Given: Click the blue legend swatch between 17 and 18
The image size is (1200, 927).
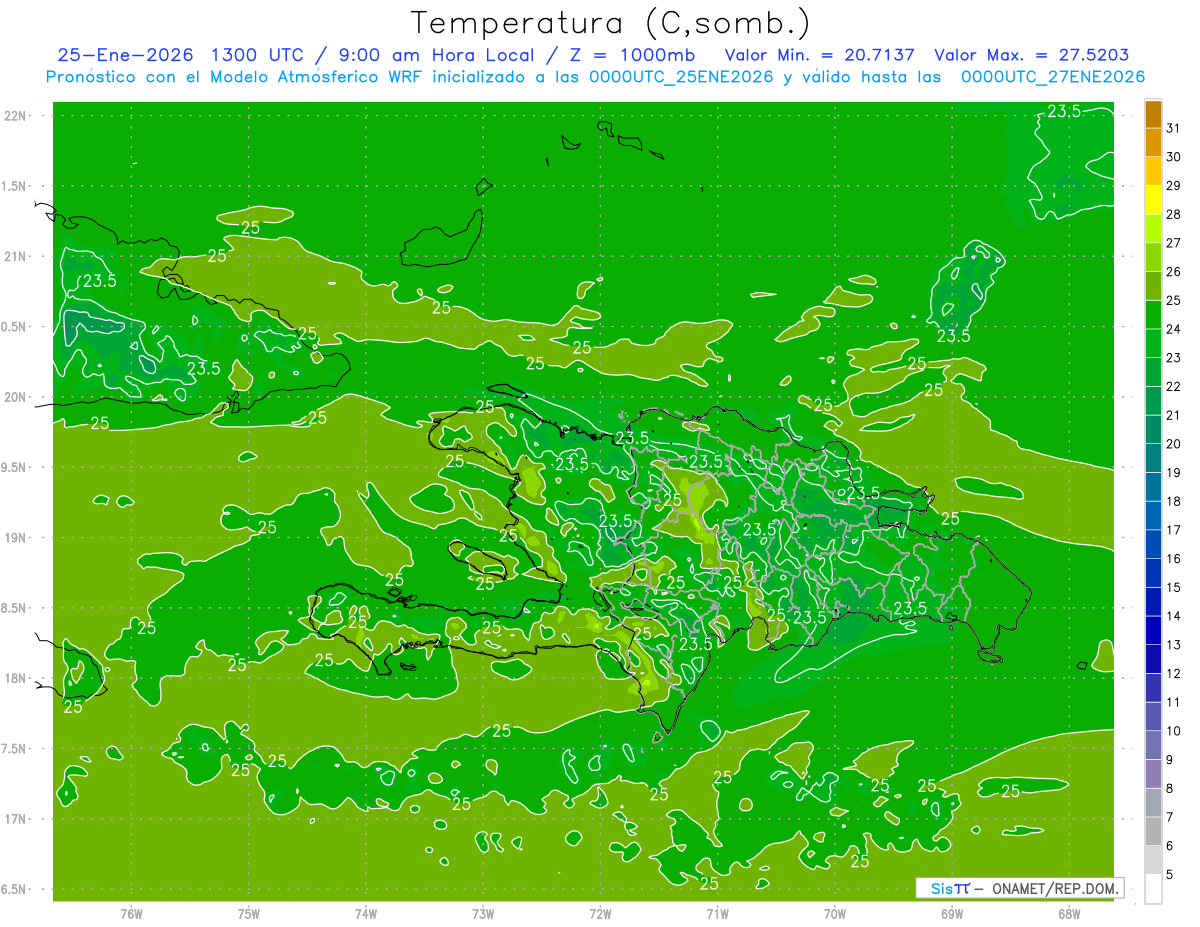Looking at the screenshot, I should tap(1153, 516).
